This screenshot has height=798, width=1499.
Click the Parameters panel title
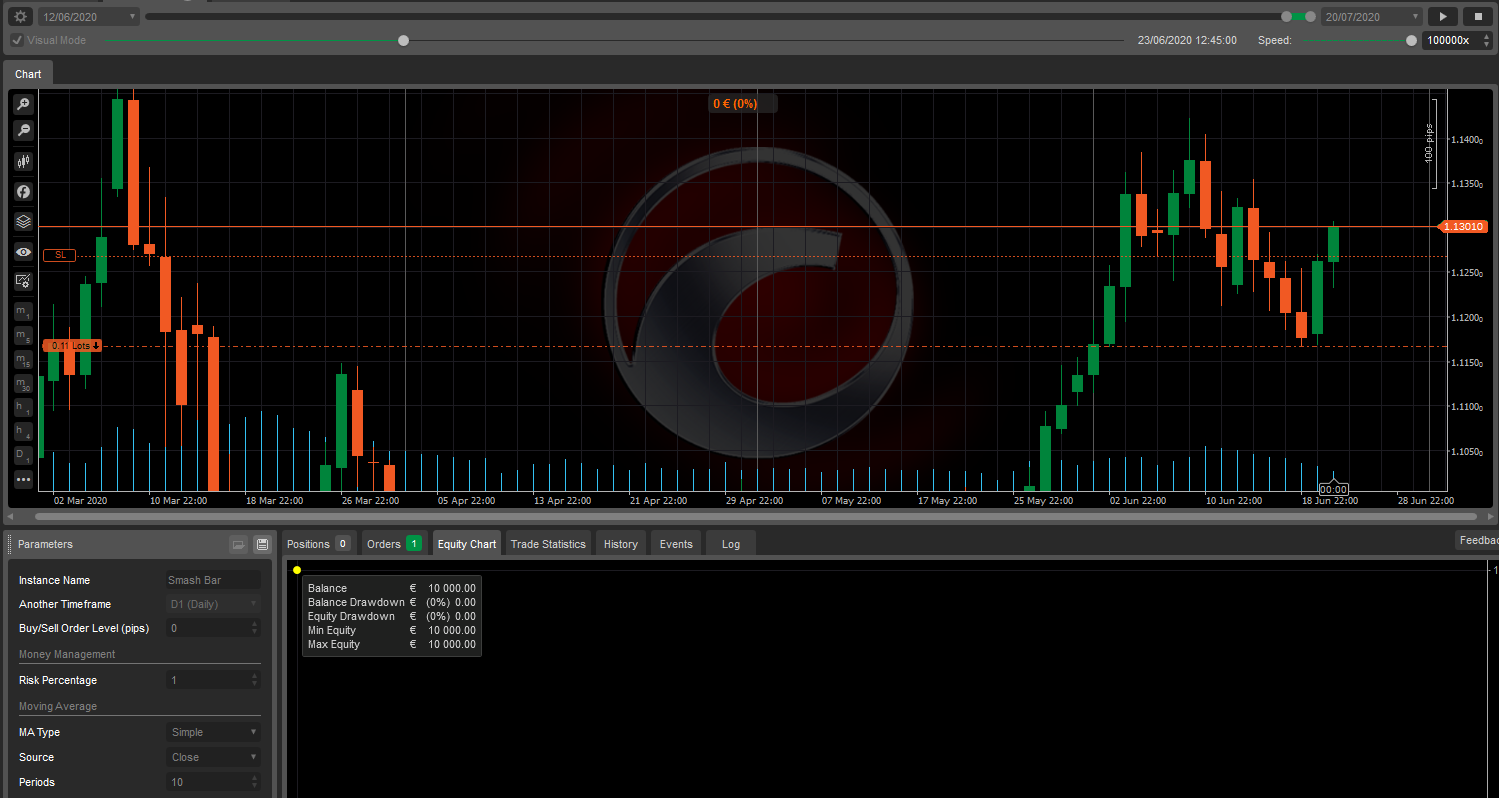point(45,544)
